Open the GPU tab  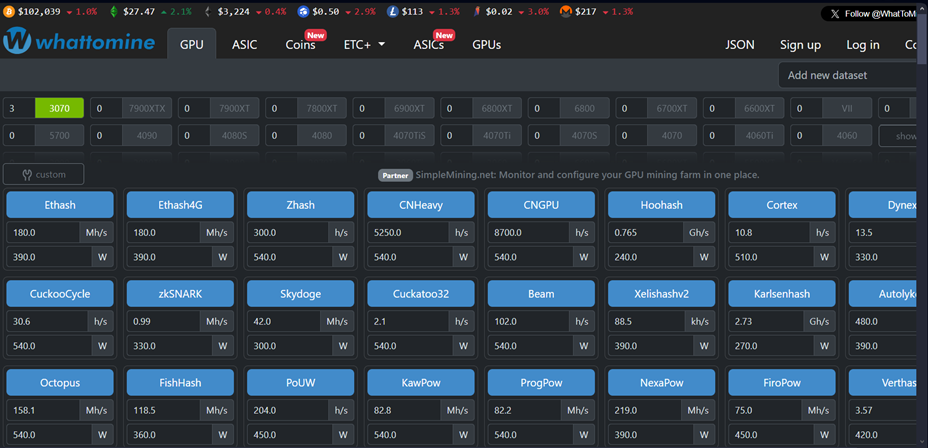click(x=192, y=45)
